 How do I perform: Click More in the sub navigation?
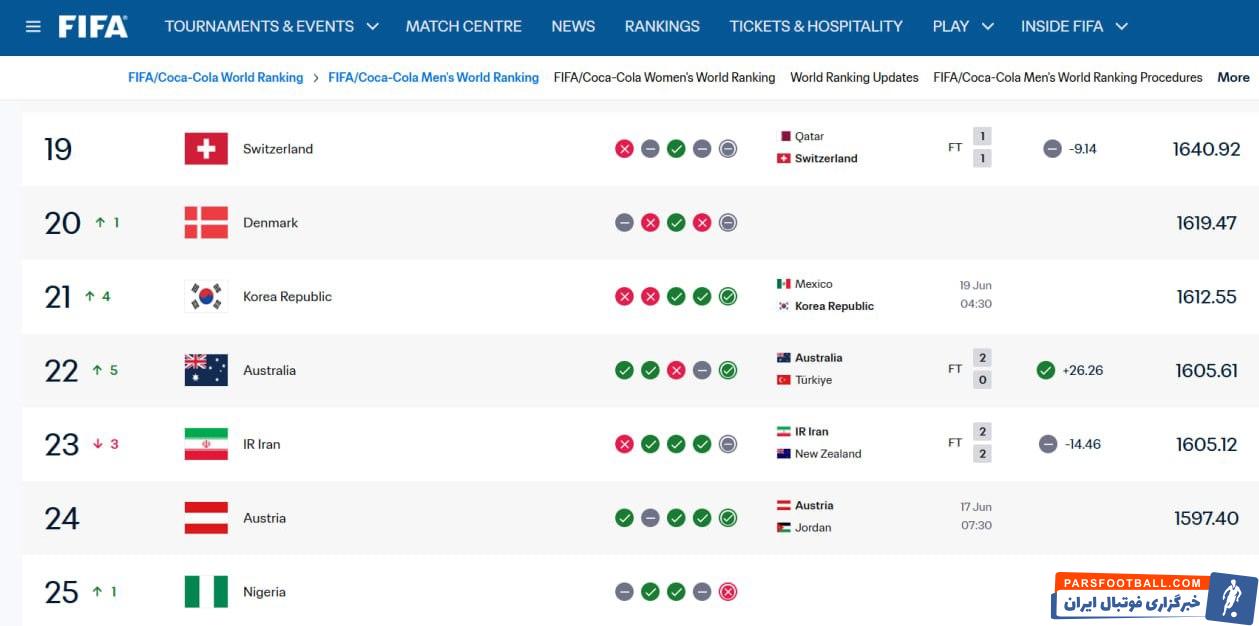pos(1233,77)
